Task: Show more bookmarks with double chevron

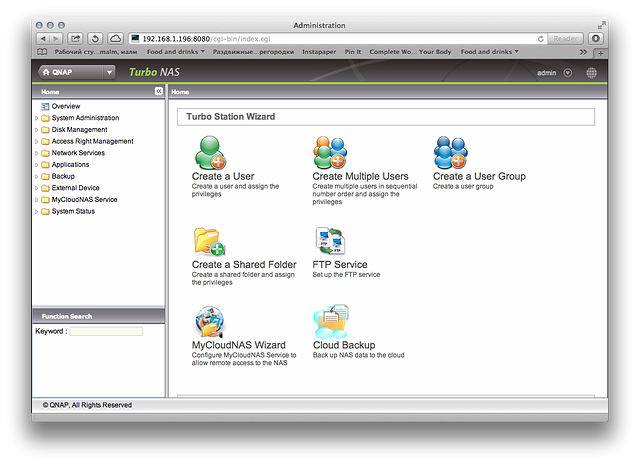Action: (583, 52)
